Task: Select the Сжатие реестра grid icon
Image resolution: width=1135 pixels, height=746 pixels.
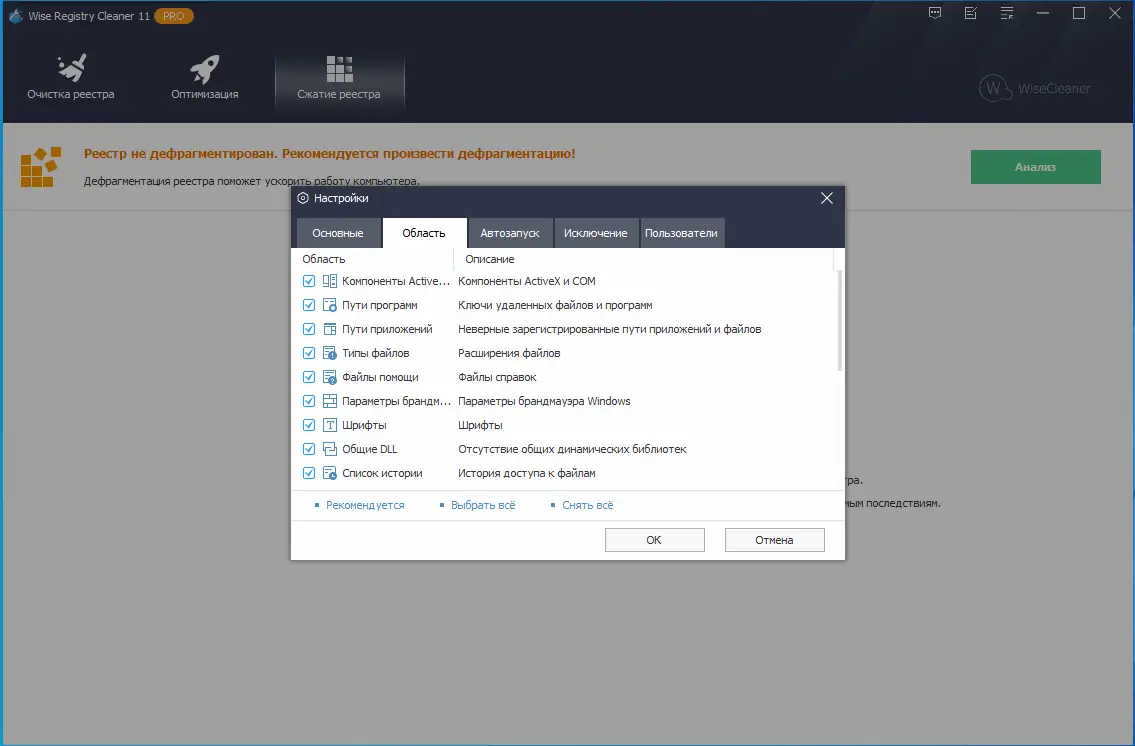Action: [x=339, y=69]
